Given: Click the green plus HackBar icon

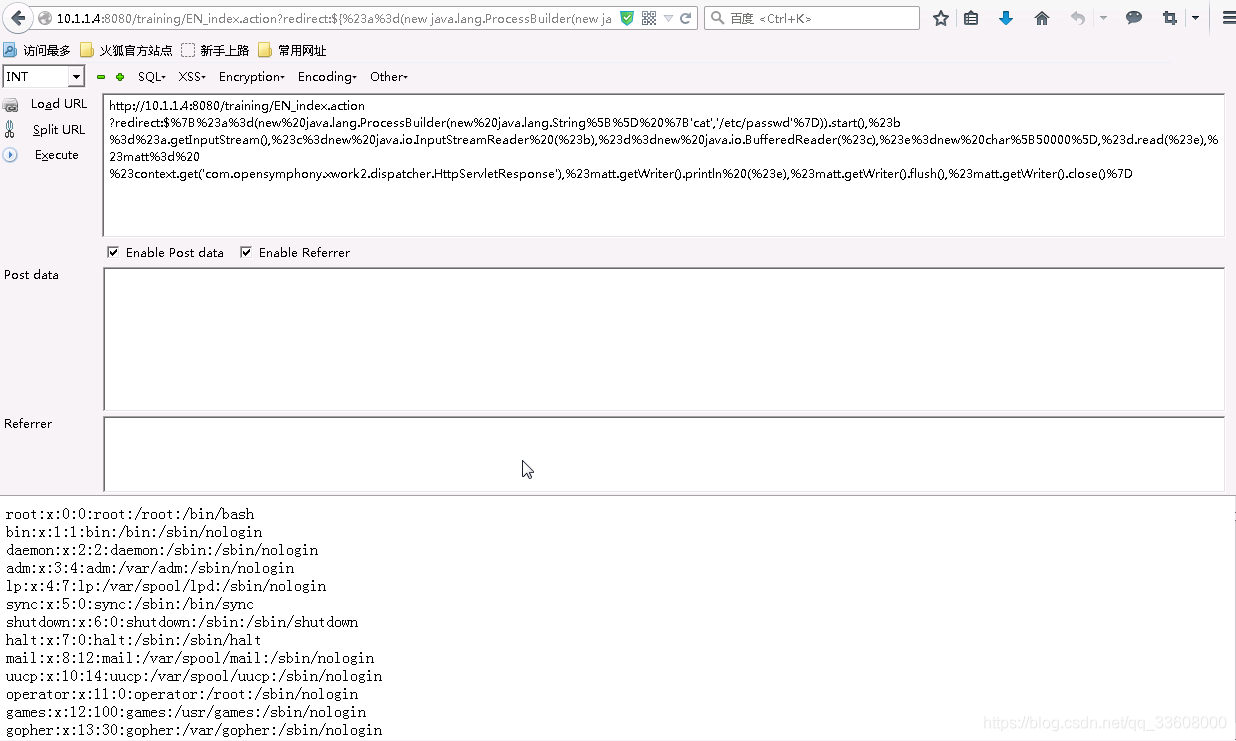Looking at the screenshot, I should (120, 77).
